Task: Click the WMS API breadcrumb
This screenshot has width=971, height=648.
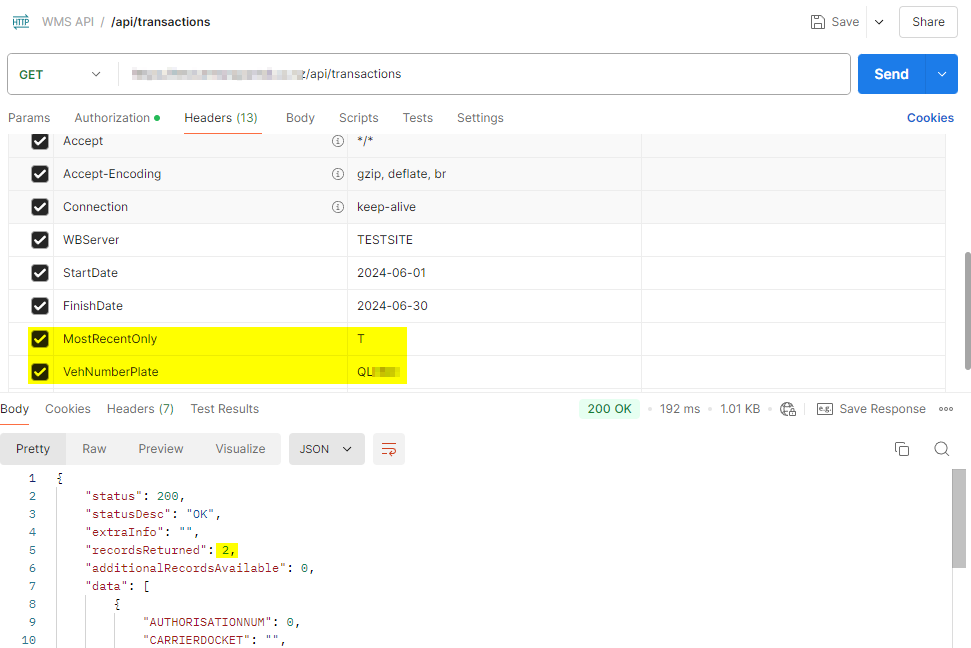Action: (68, 22)
